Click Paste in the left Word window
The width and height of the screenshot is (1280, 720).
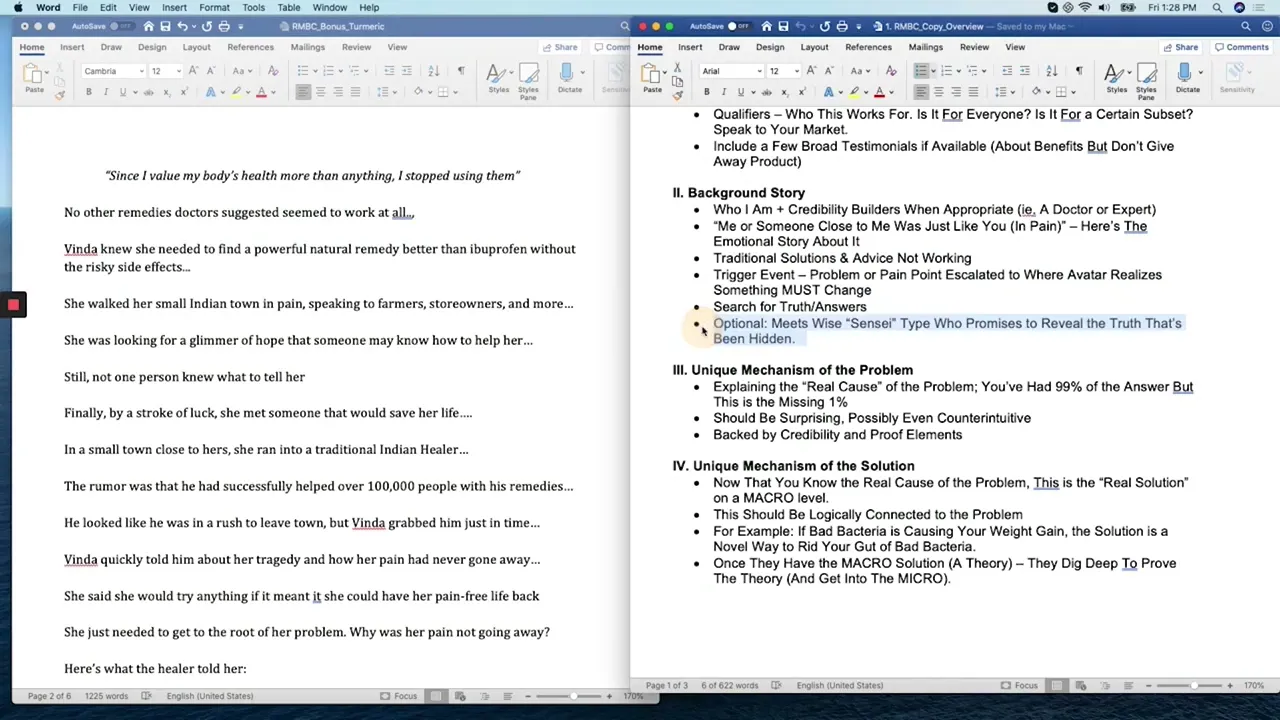[33, 79]
